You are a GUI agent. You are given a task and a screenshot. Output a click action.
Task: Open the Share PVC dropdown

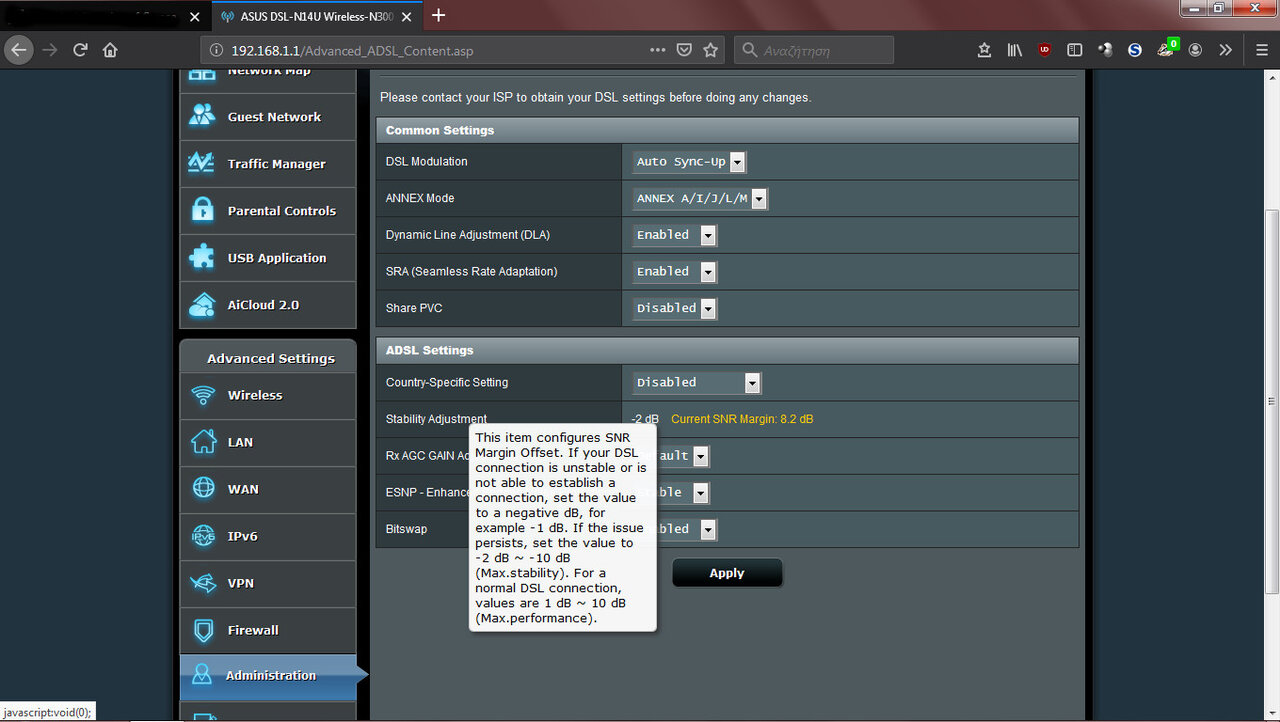pyautogui.click(x=675, y=309)
